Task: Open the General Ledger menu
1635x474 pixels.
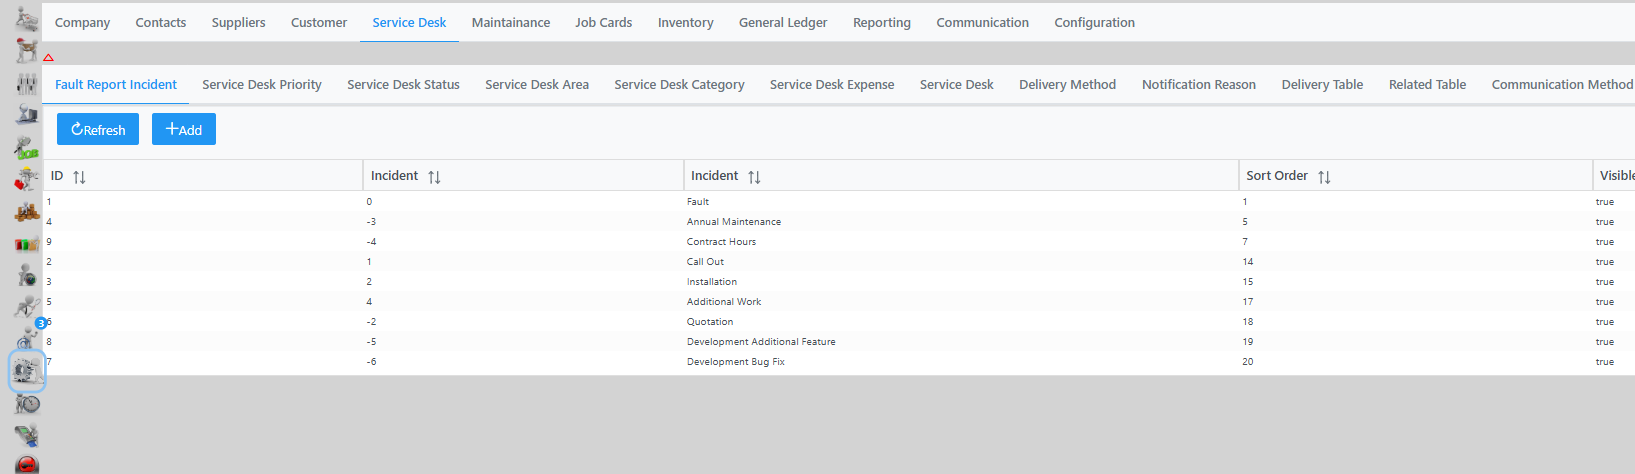Action: (783, 22)
